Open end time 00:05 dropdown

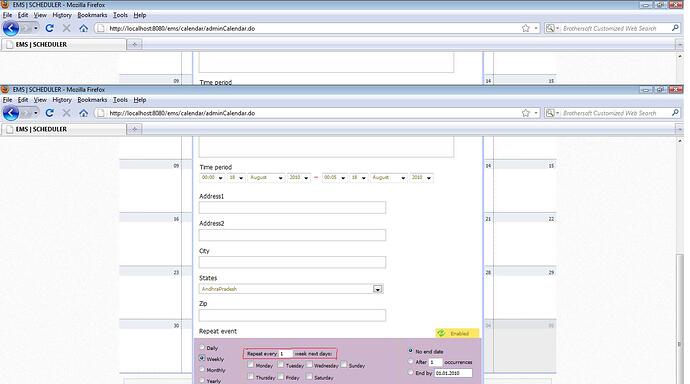[x=334, y=177]
